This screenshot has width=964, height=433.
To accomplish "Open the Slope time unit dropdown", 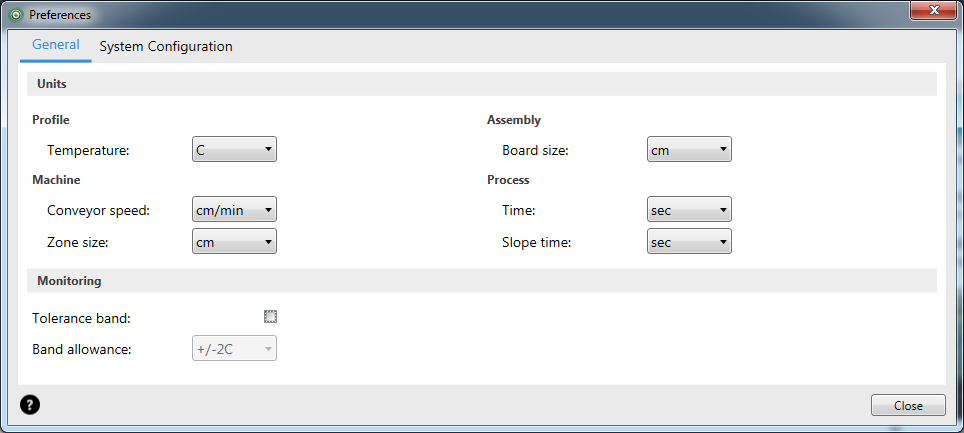I will [689, 242].
